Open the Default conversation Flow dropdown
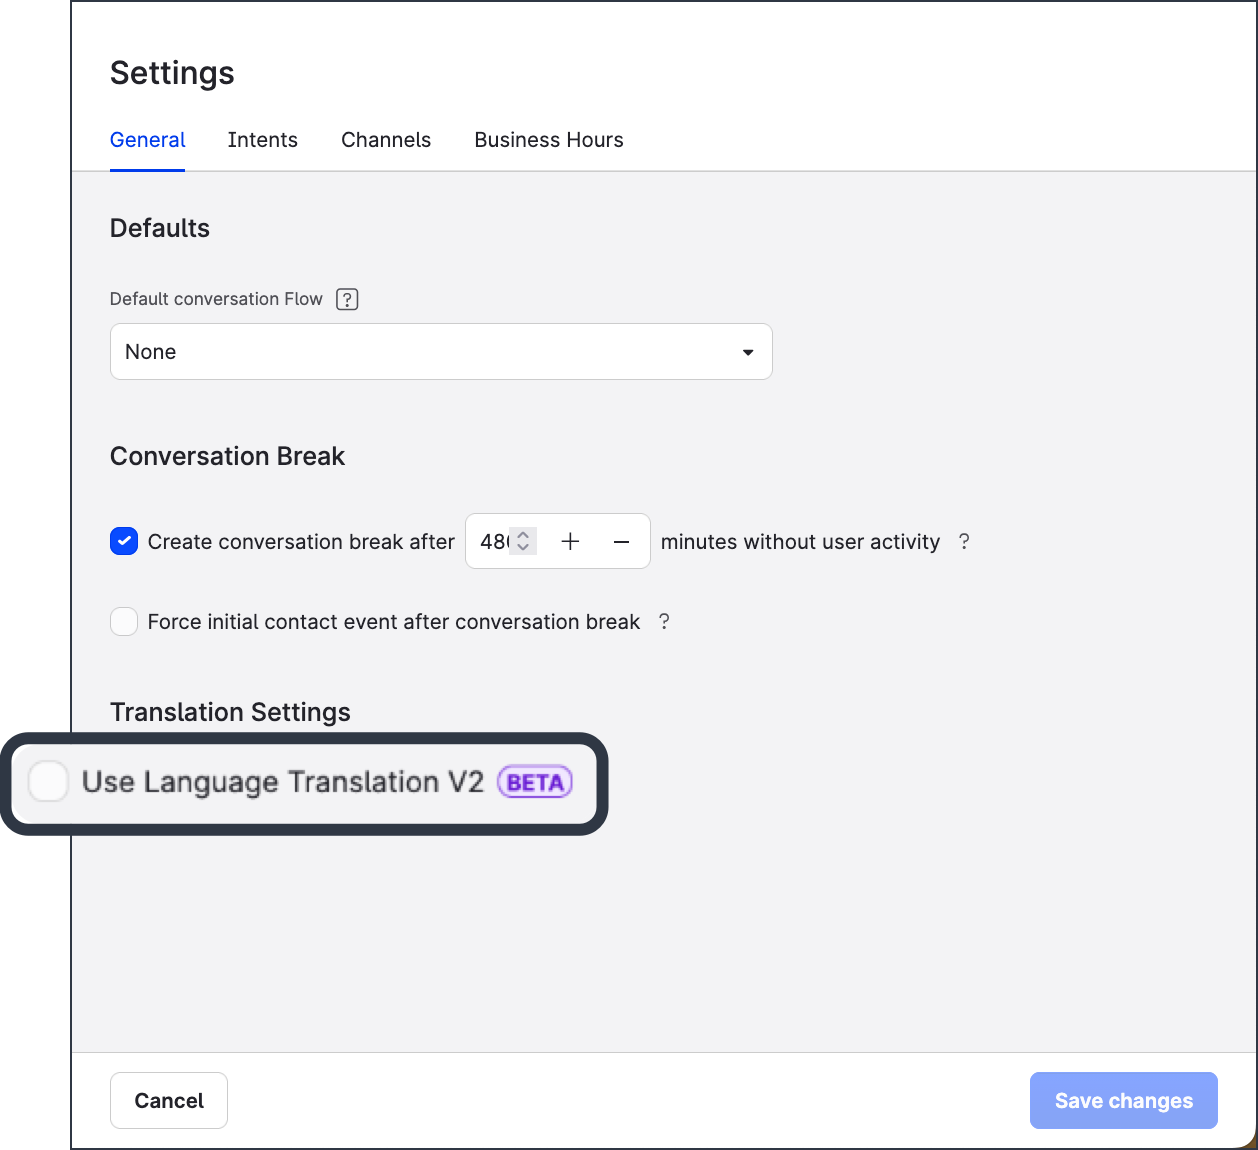This screenshot has width=1258, height=1150. coord(440,351)
